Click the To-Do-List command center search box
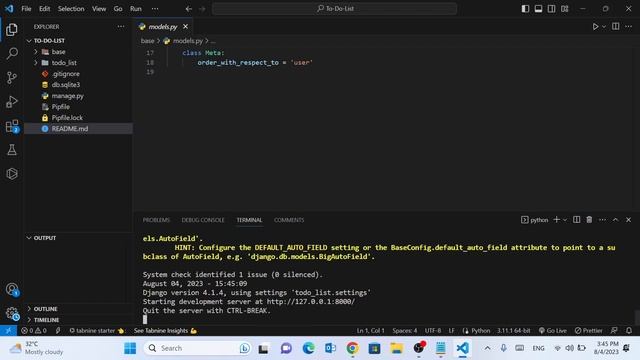640x360 pixels. (334, 9)
